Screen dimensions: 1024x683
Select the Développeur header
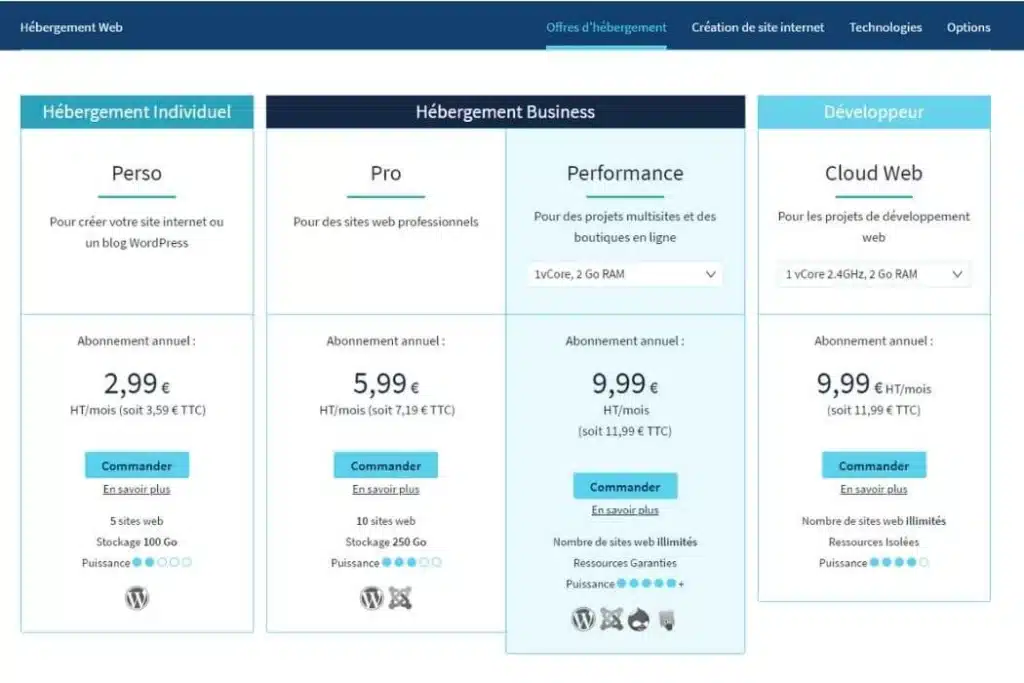(x=874, y=112)
